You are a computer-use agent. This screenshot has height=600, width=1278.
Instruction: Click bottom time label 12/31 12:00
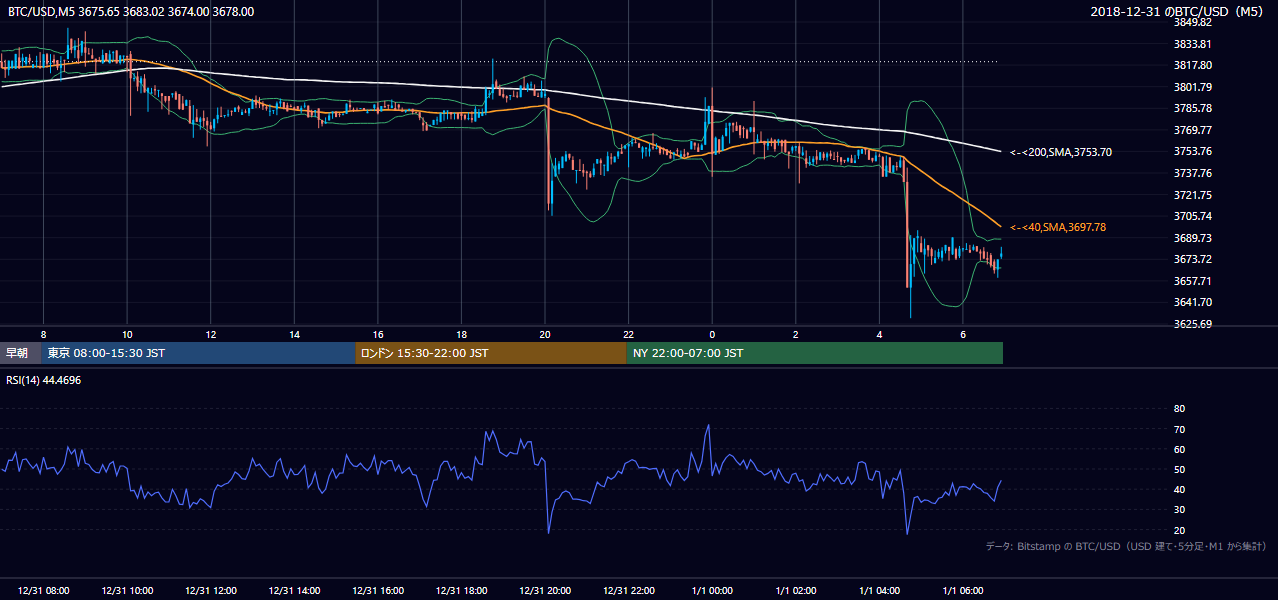(x=211, y=591)
